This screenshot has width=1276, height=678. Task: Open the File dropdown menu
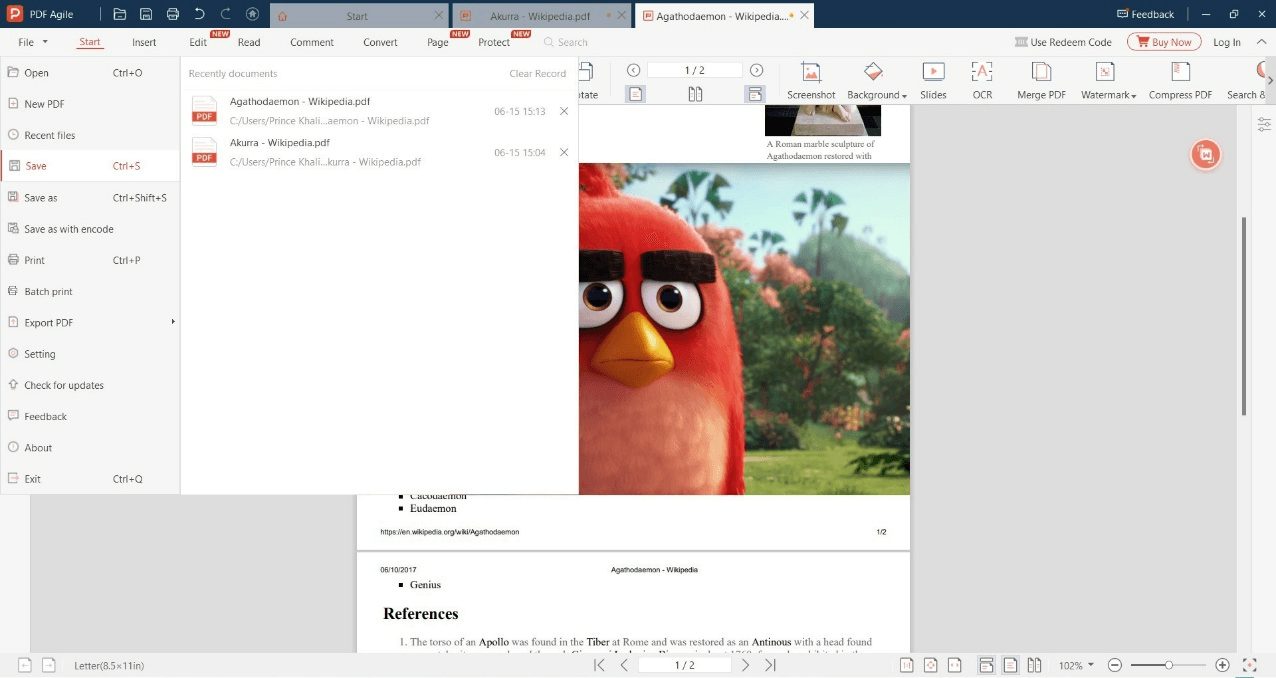pos(33,42)
